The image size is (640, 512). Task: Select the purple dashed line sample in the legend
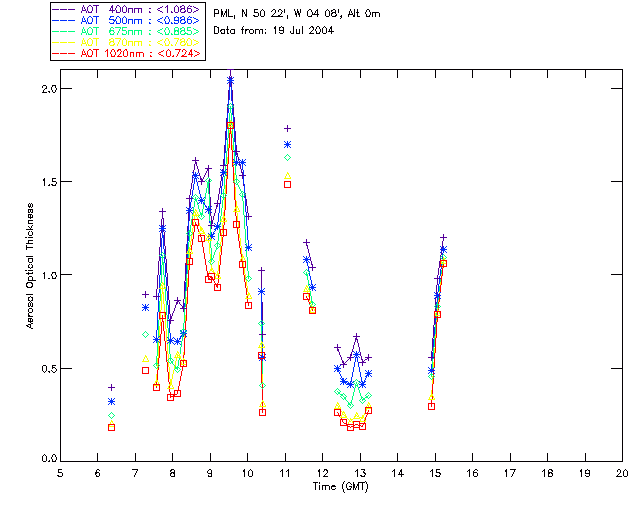(64, 9)
